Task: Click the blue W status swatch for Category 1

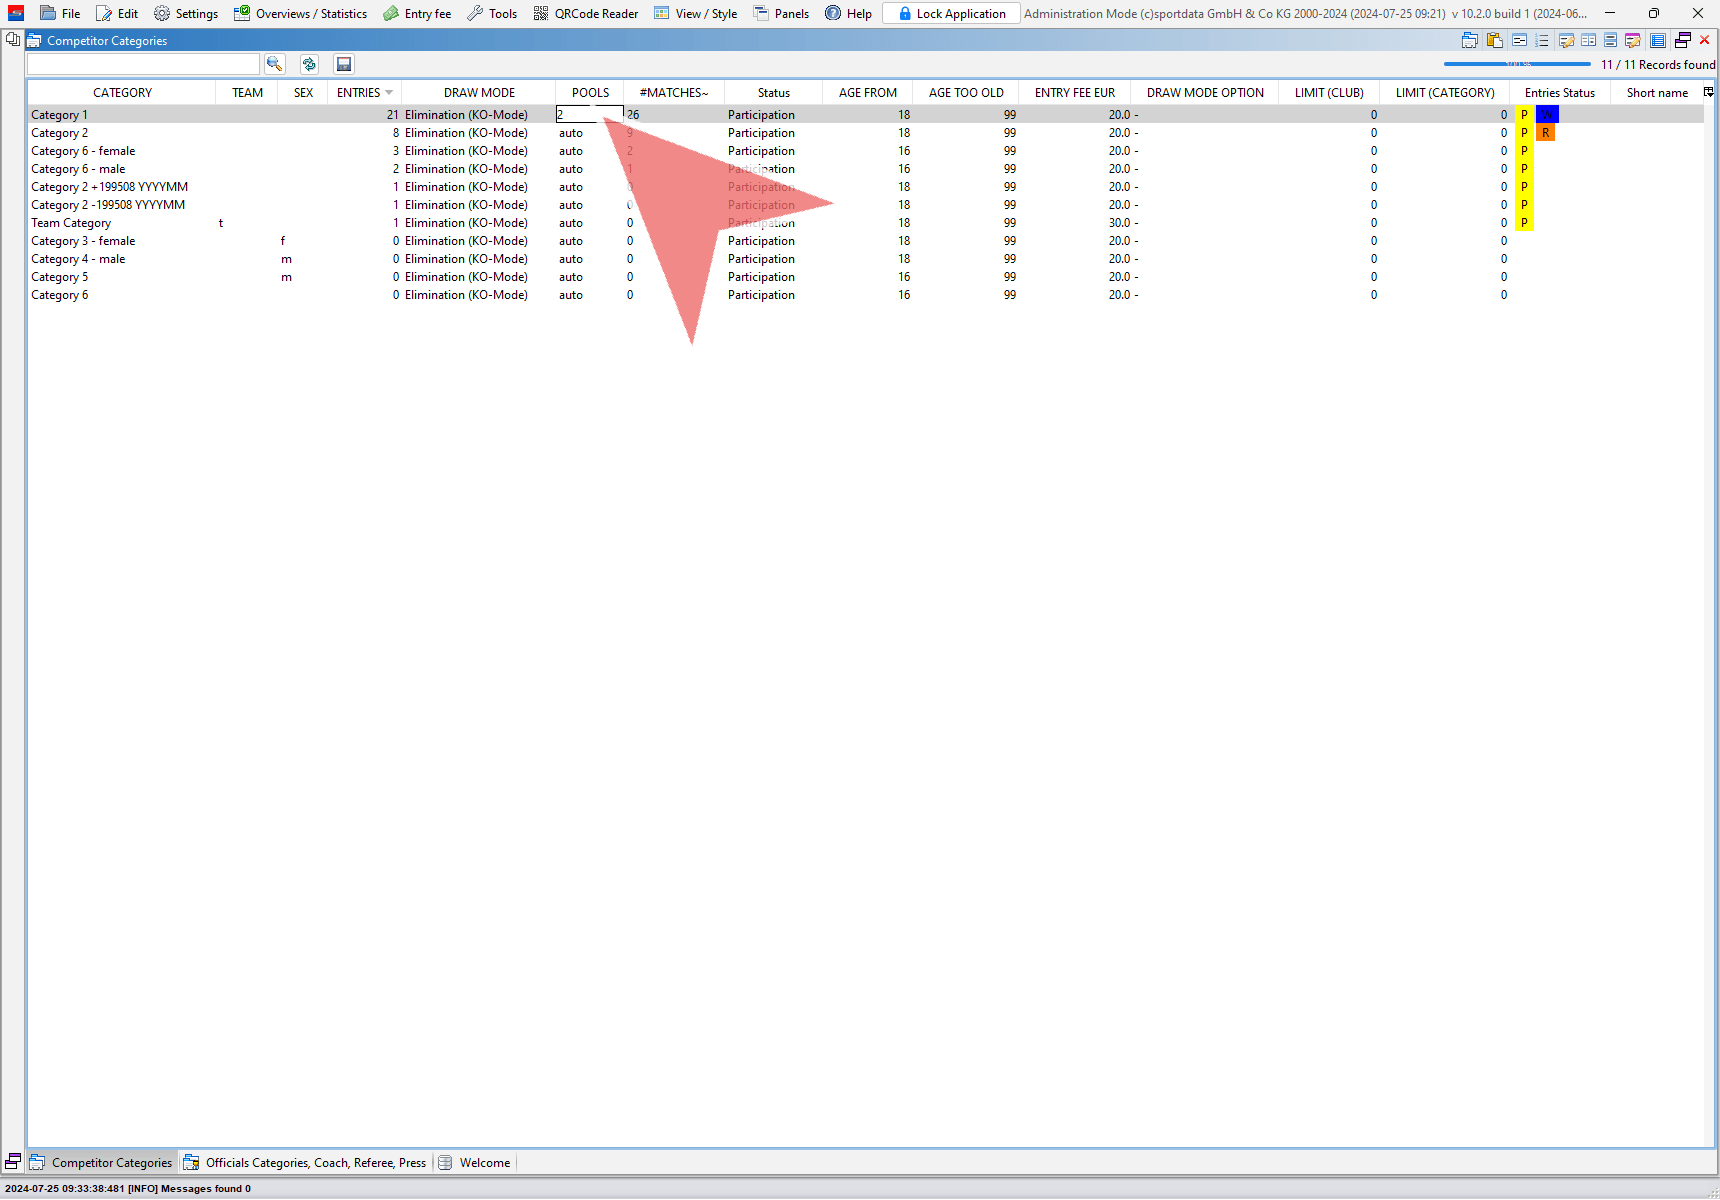Action: [x=1546, y=115]
